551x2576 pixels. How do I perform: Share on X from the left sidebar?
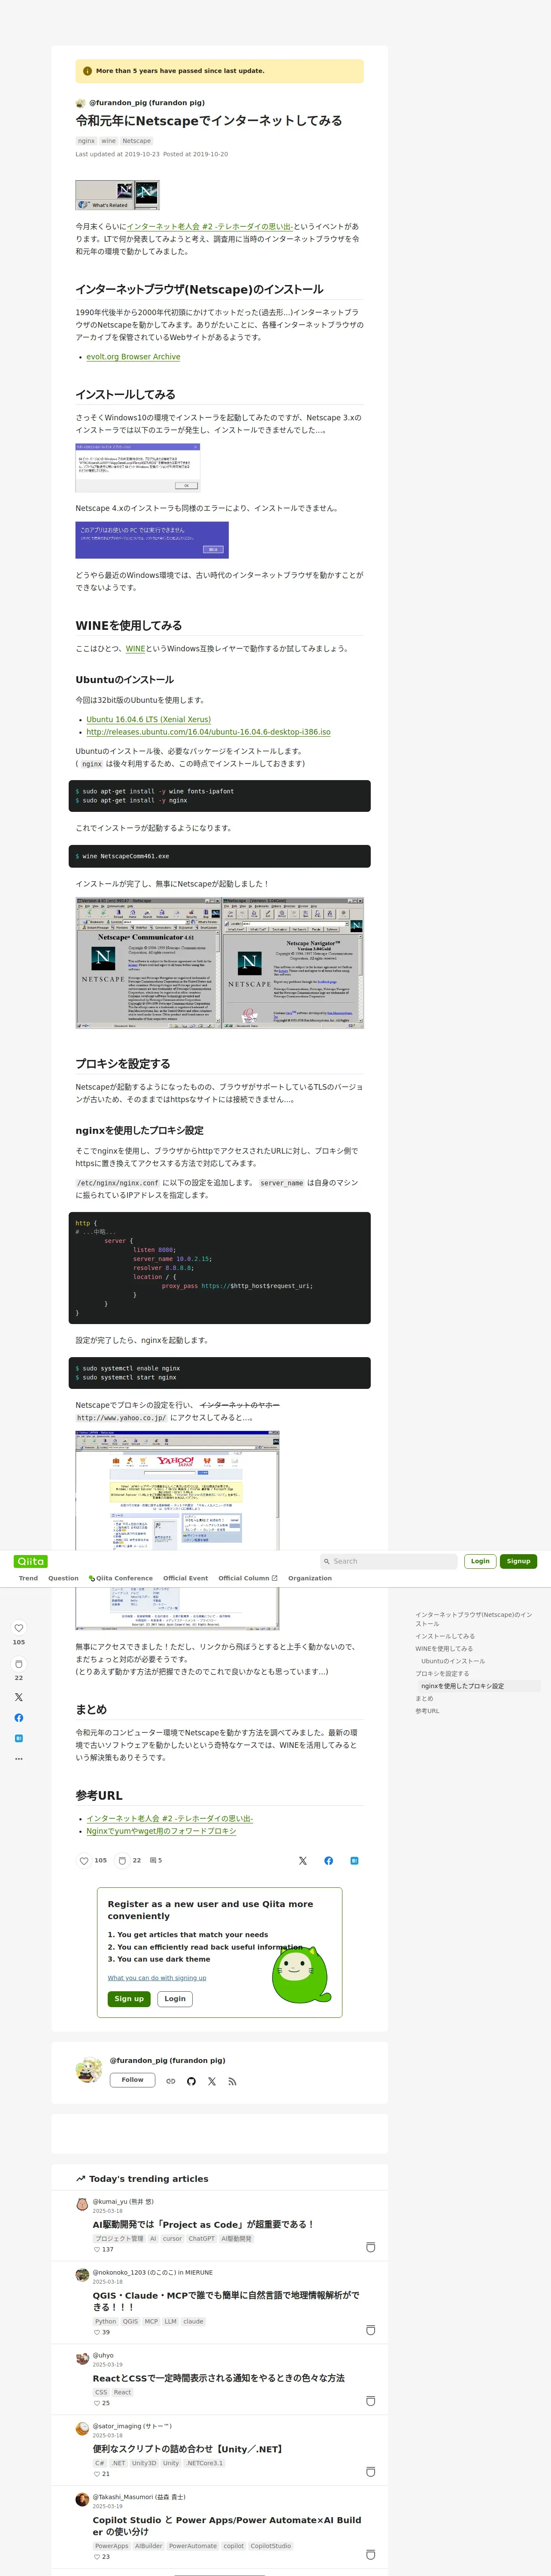[x=19, y=1697]
